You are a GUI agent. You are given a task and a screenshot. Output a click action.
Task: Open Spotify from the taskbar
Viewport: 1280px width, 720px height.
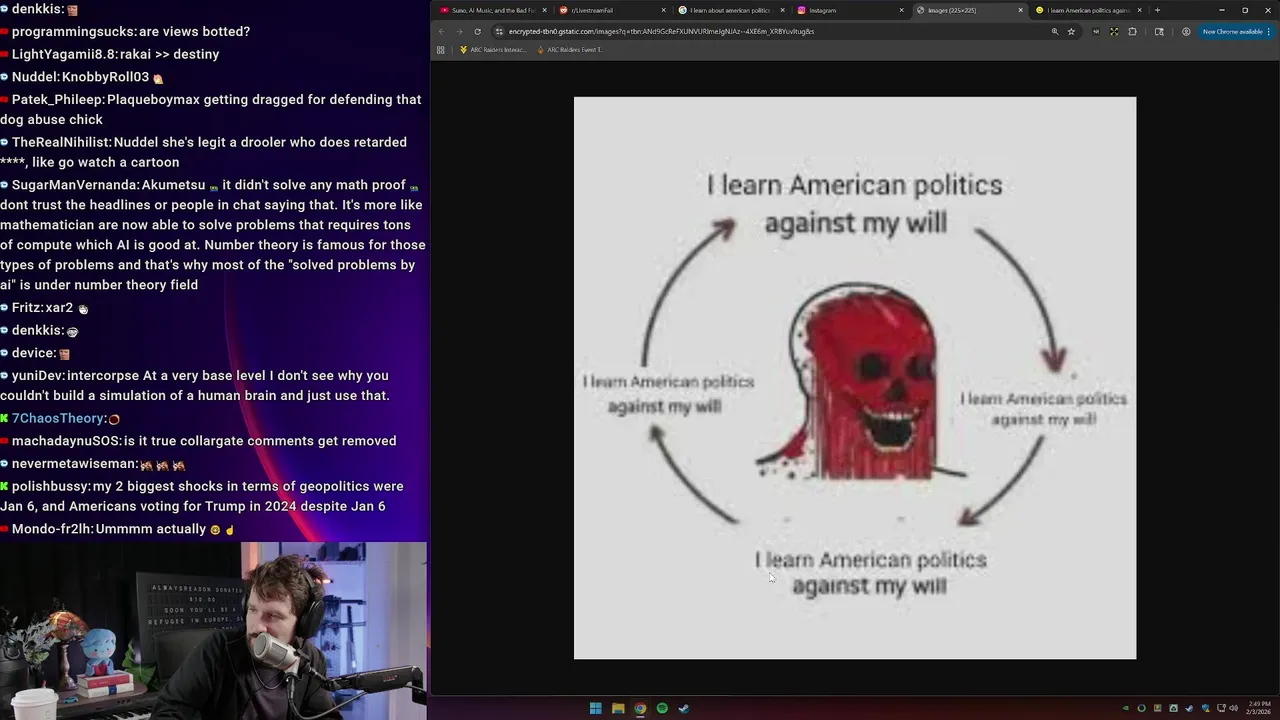(x=662, y=708)
